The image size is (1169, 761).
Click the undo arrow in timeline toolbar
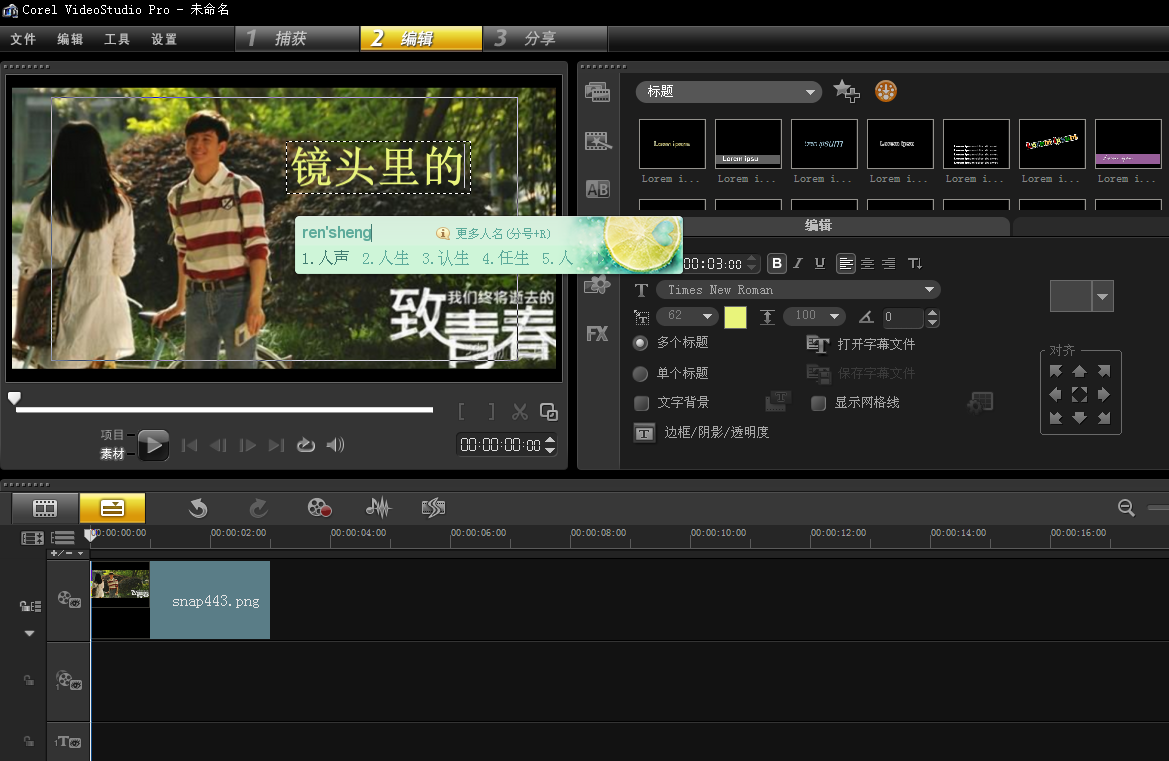[x=198, y=508]
